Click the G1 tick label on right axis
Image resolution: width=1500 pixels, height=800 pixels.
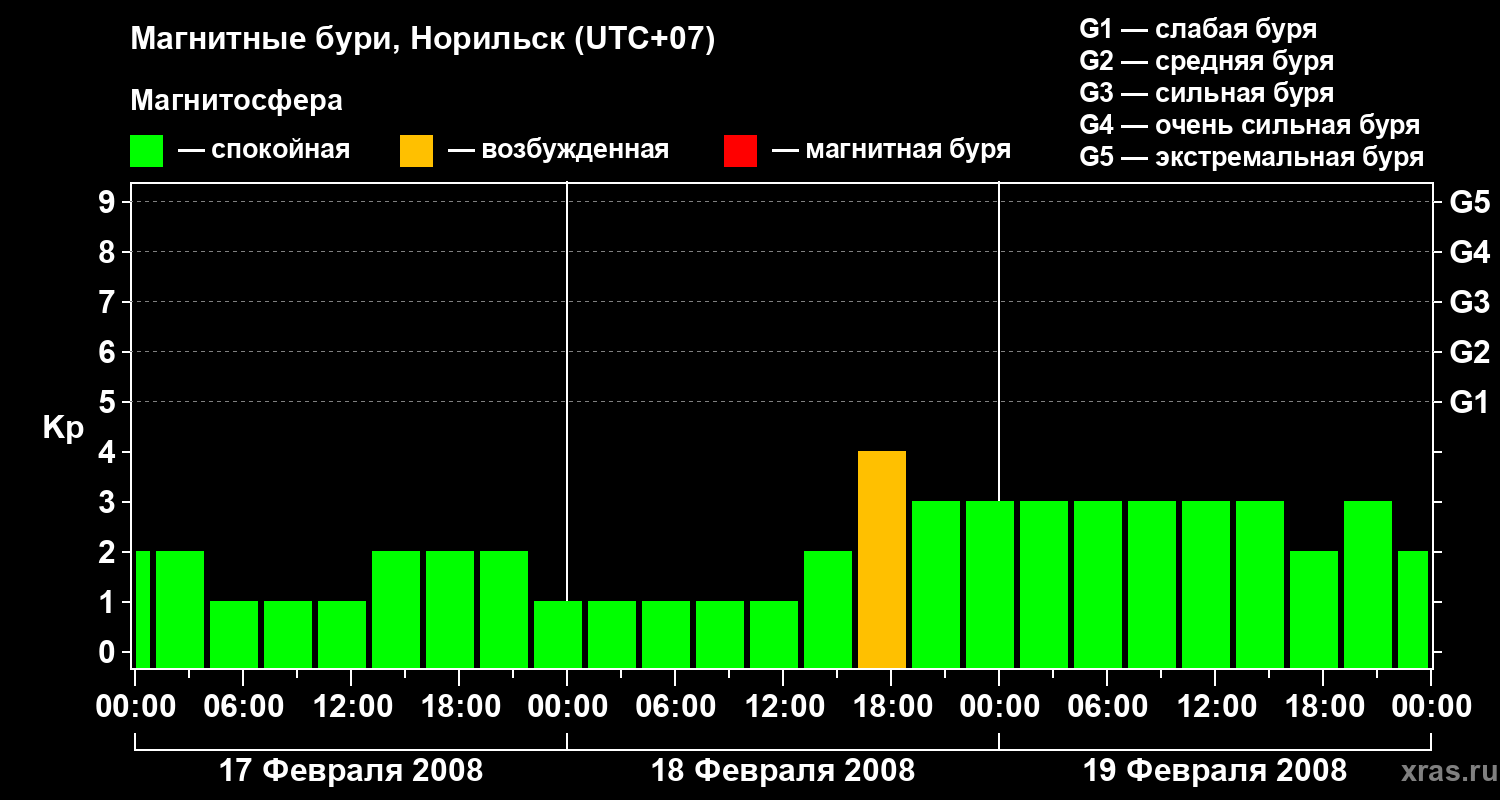click(1469, 402)
